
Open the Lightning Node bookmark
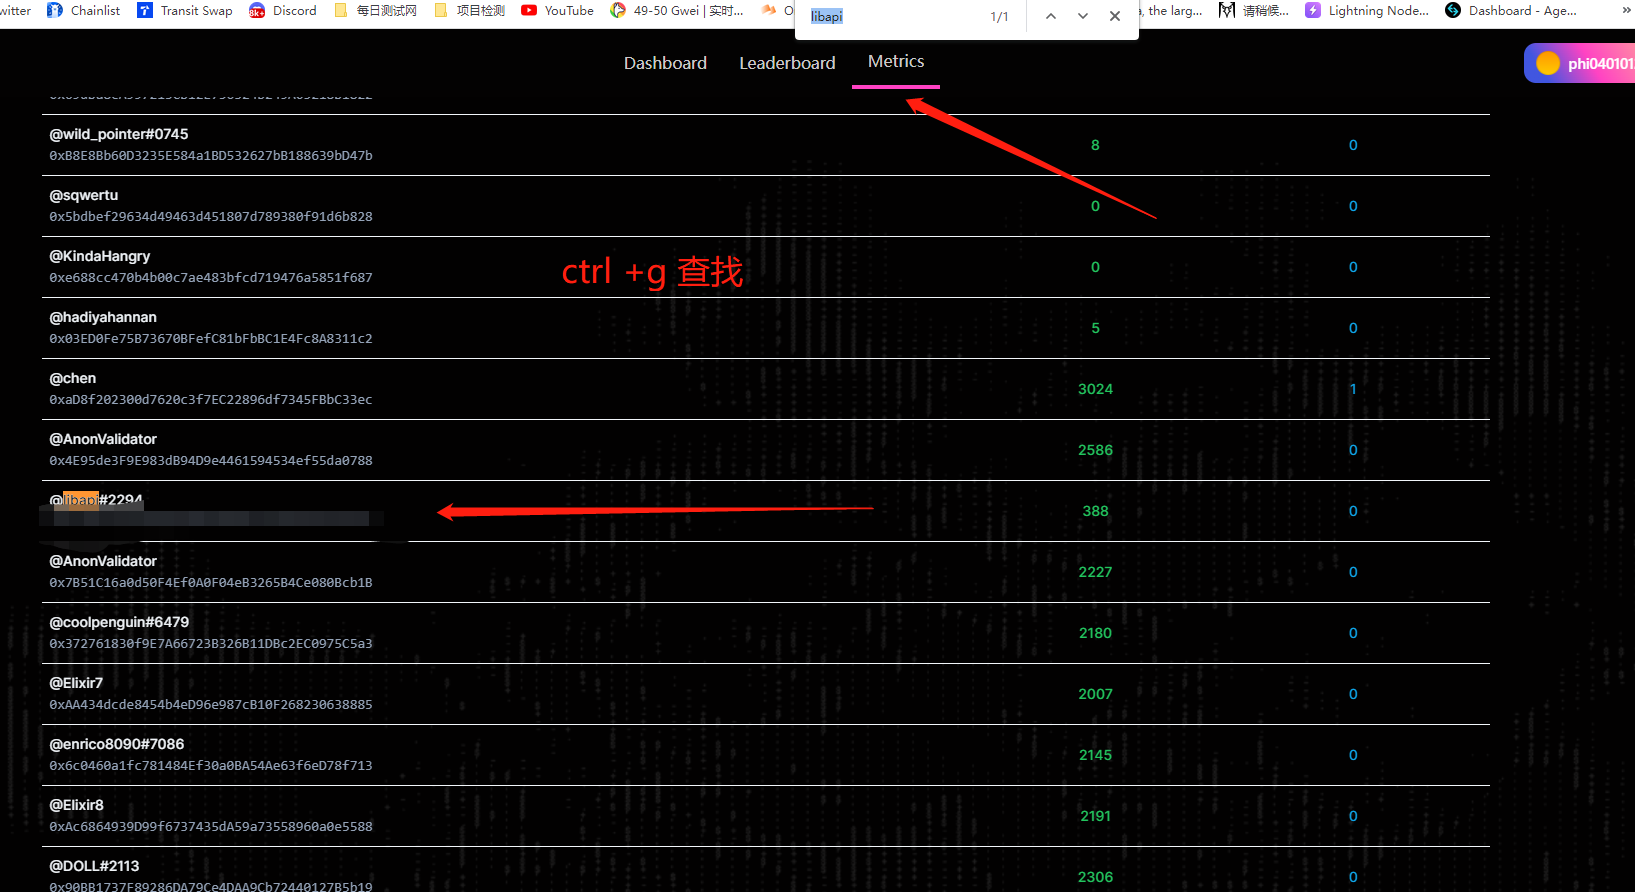pyautogui.click(x=1367, y=11)
